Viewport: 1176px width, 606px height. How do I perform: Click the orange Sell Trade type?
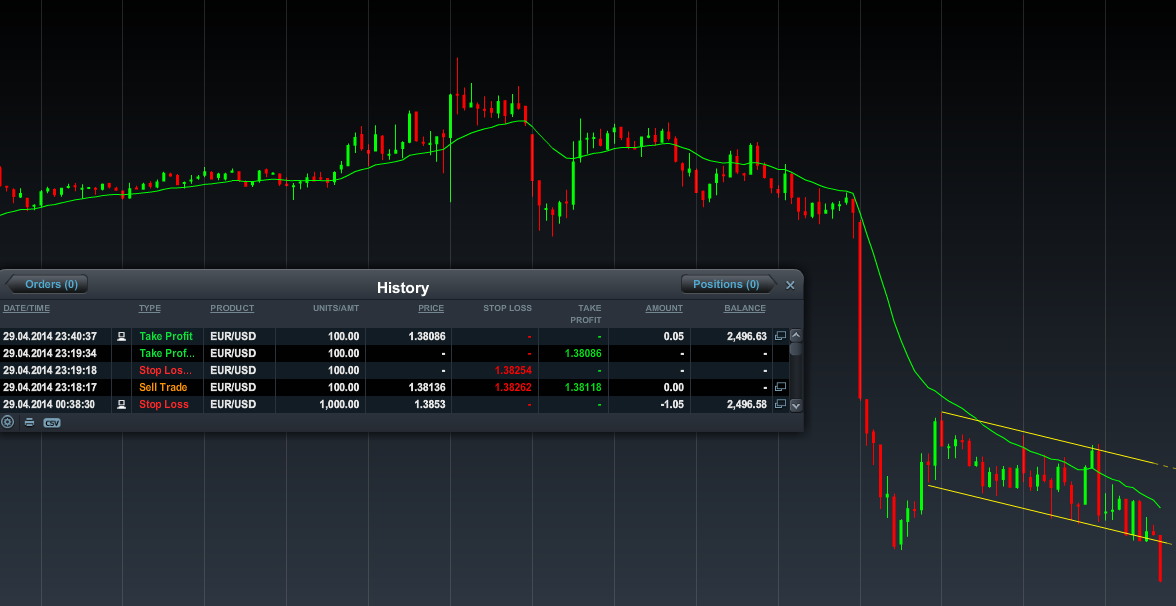click(163, 387)
